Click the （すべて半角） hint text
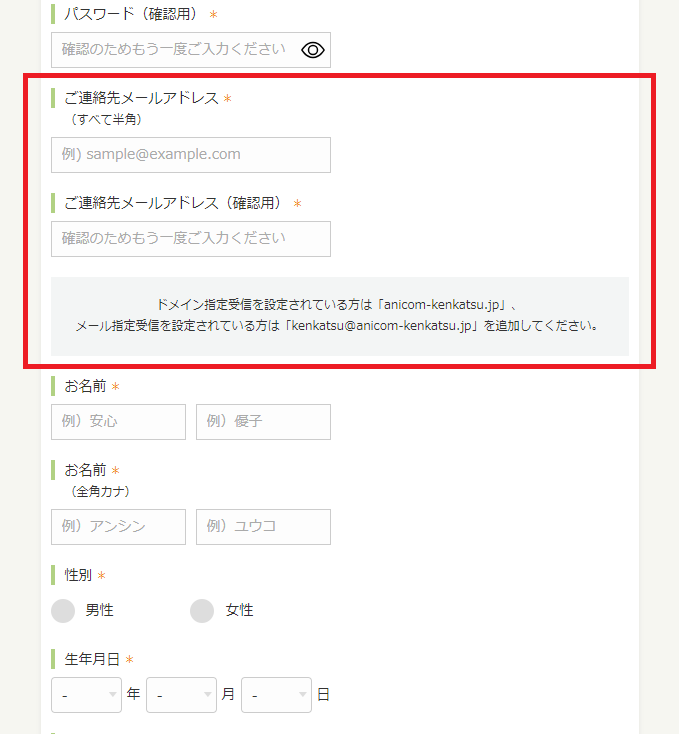This screenshot has height=734, width=679. click(106, 119)
